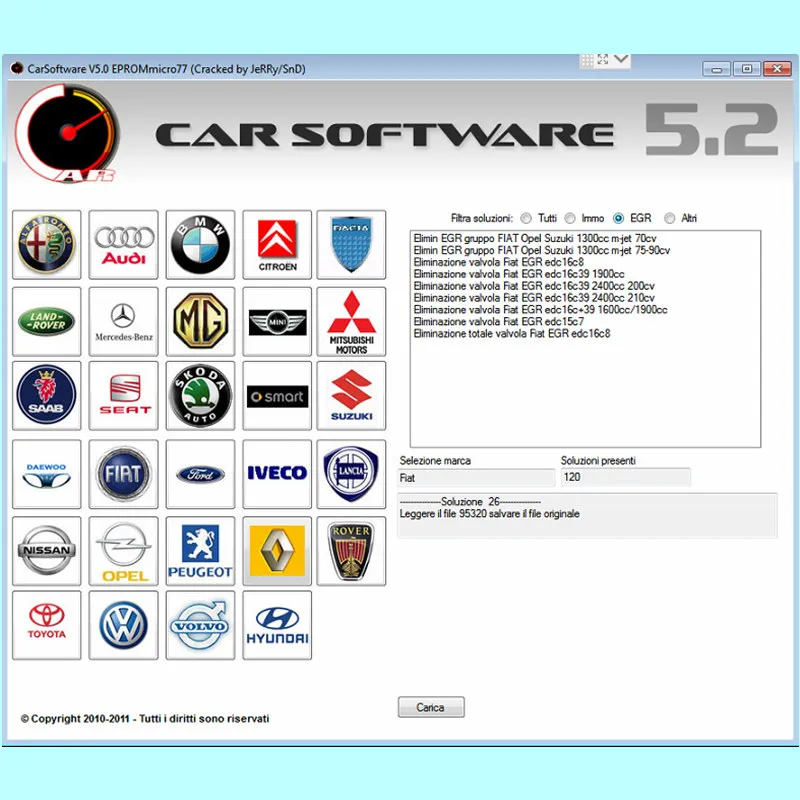Select 'Eliminazione valvola Fiat EGR edc16c8' row
The width and height of the screenshot is (800, 800).
(x=498, y=262)
